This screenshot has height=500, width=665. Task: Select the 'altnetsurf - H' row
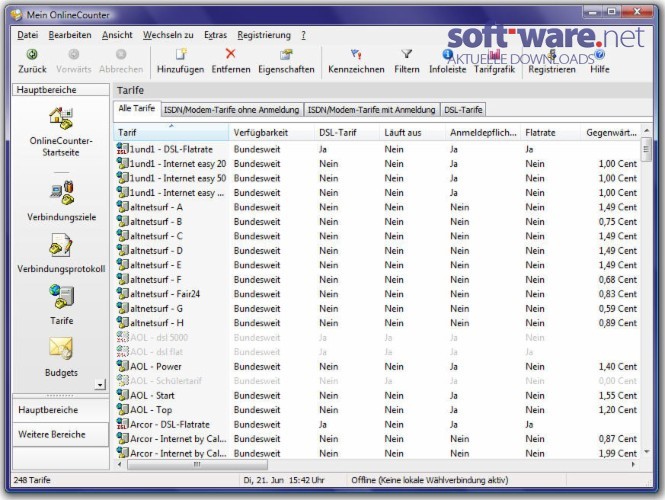tap(377, 323)
